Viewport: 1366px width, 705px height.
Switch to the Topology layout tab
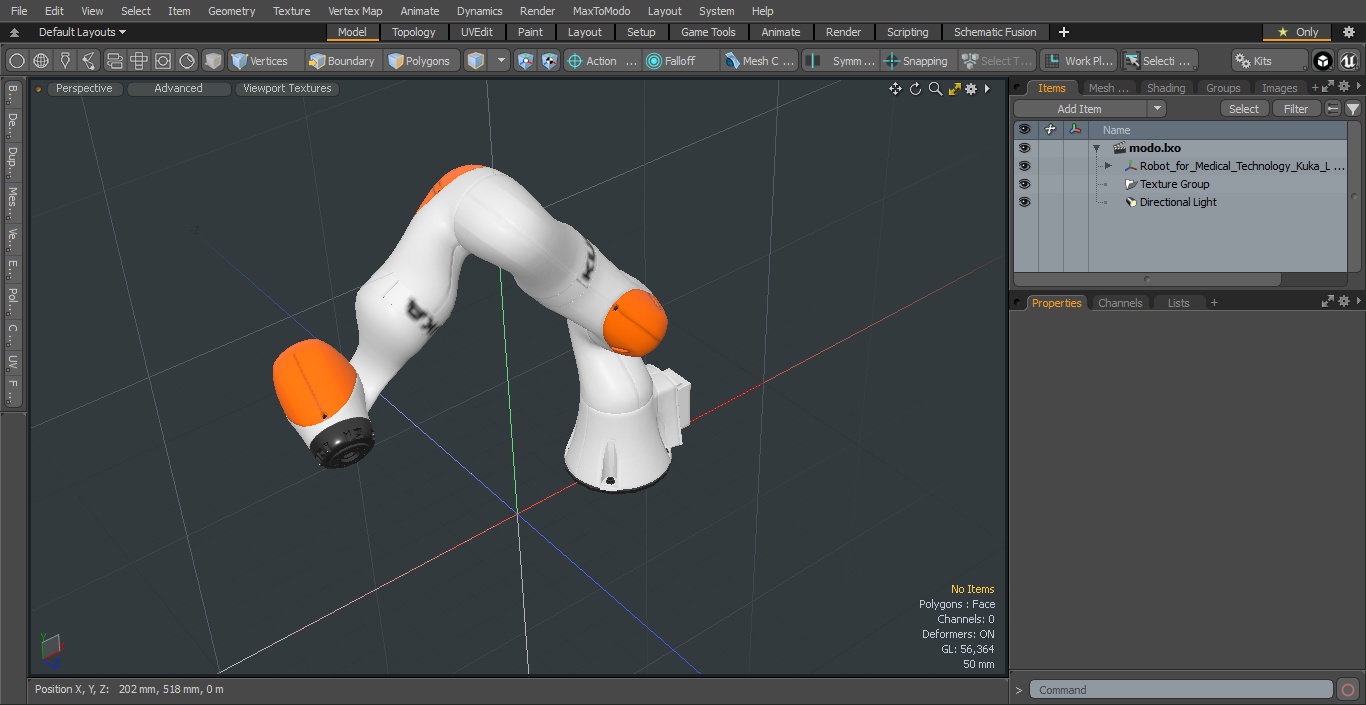(x=414, y=32)
